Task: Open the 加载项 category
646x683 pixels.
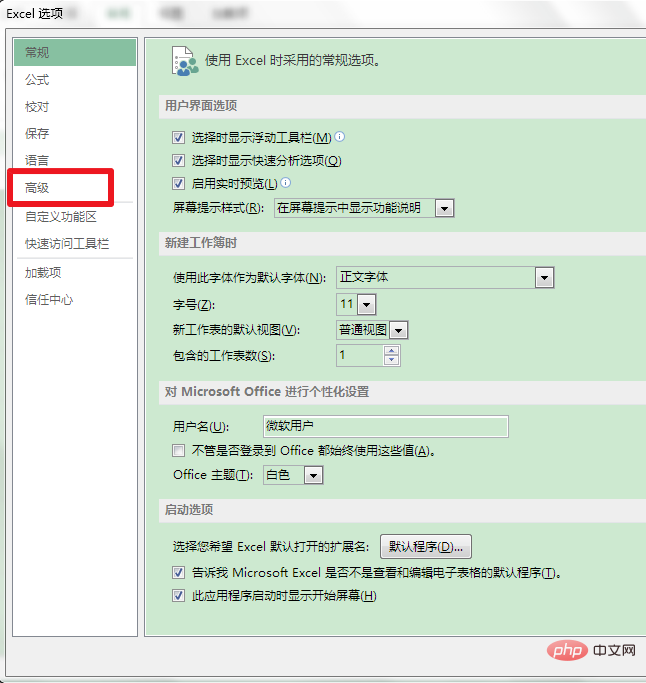Action: coord(75,273)
